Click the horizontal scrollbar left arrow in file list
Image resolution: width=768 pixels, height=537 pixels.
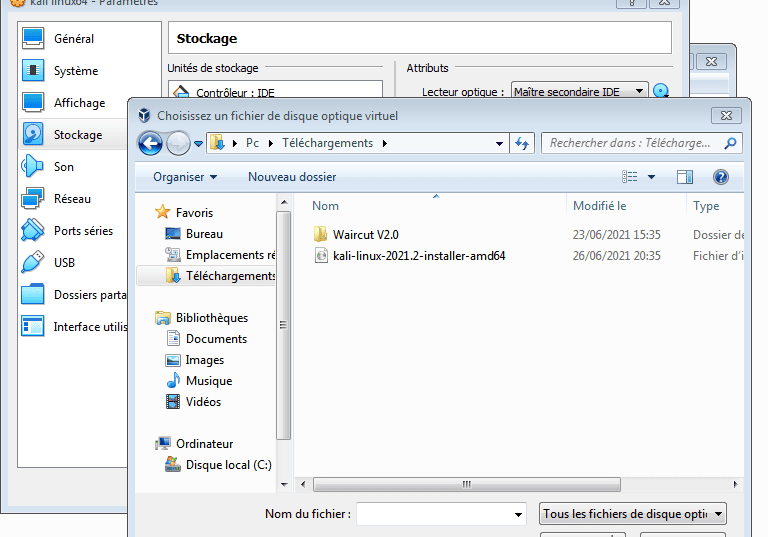pos(303,484)
